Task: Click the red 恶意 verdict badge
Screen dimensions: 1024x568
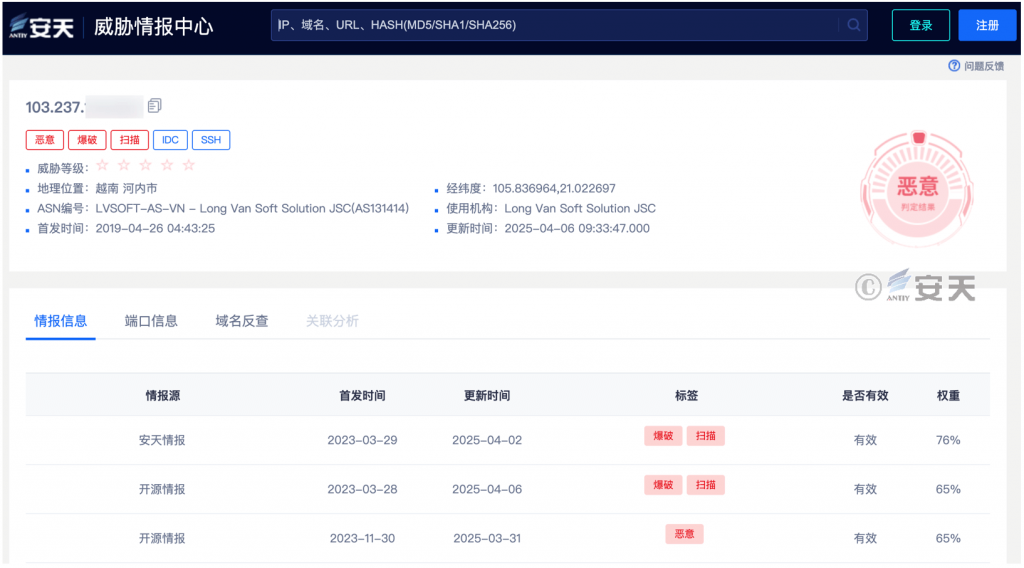Action: 917,188
